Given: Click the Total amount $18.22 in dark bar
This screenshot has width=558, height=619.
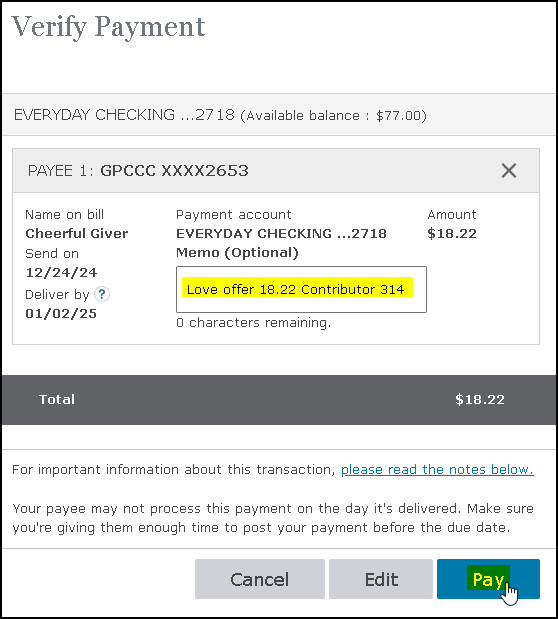Looking at the screenshot, I should [480, 400].
